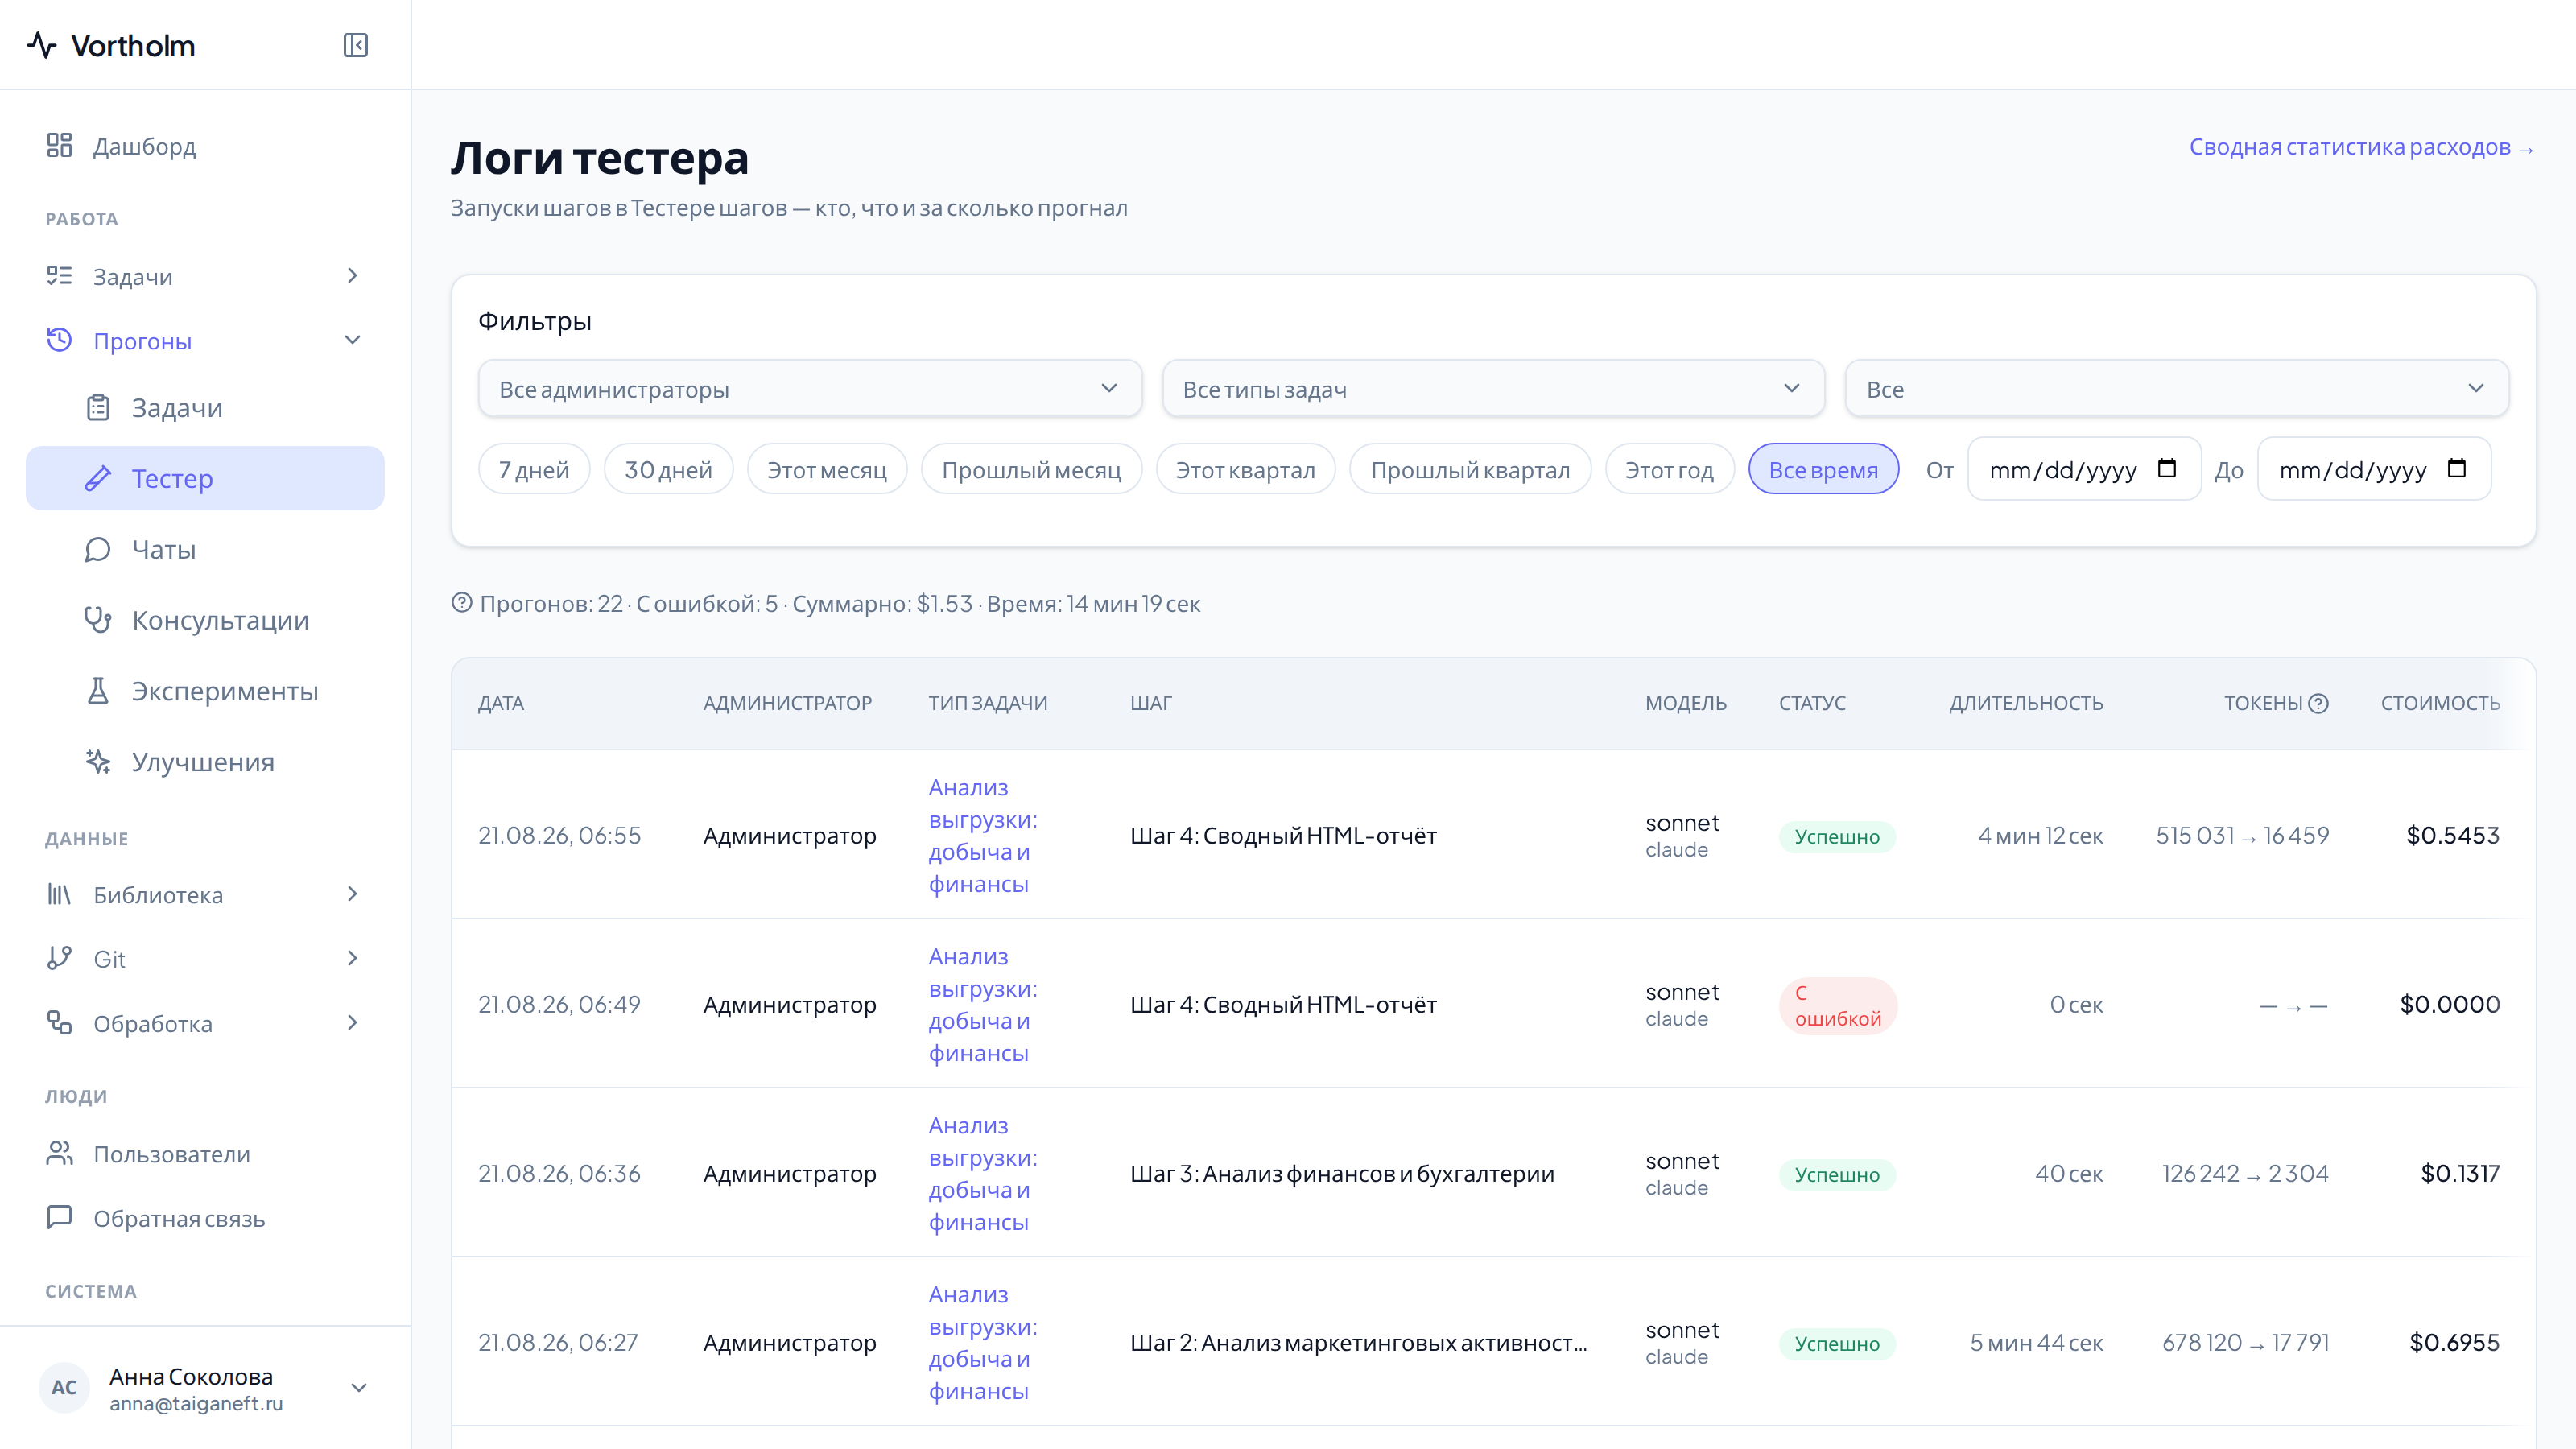Click the Стоимость column header
This screenshot has width=2576, height=1449.
tap(2440, 703)
